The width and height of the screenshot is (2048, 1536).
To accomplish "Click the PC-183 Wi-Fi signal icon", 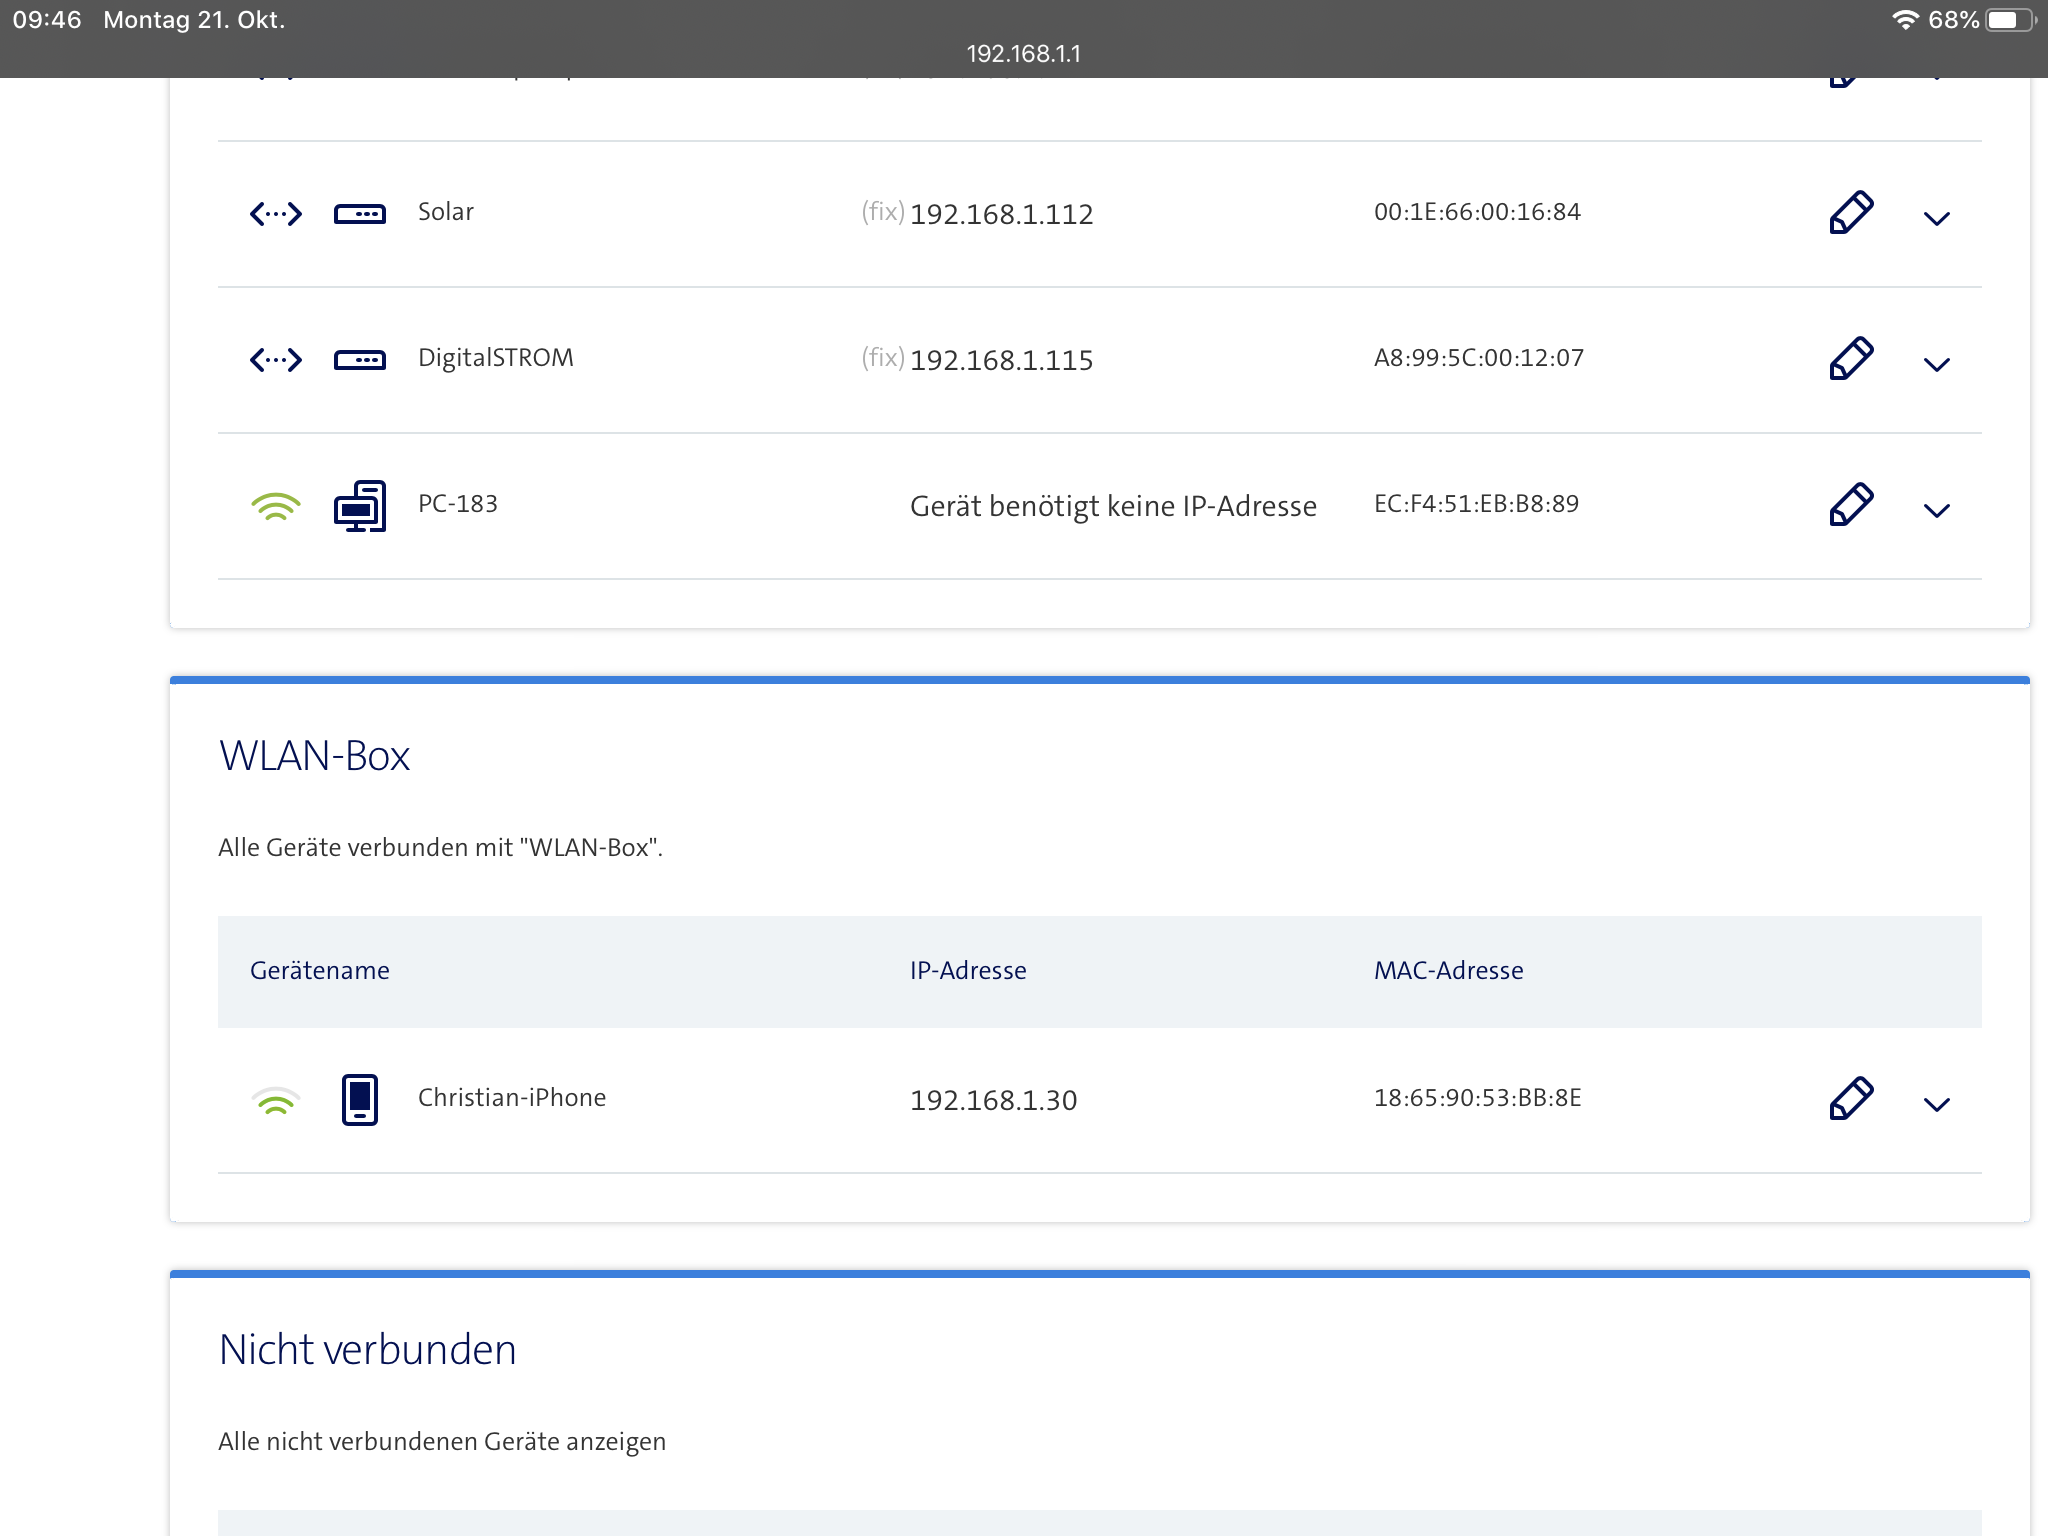I will 275,507.
